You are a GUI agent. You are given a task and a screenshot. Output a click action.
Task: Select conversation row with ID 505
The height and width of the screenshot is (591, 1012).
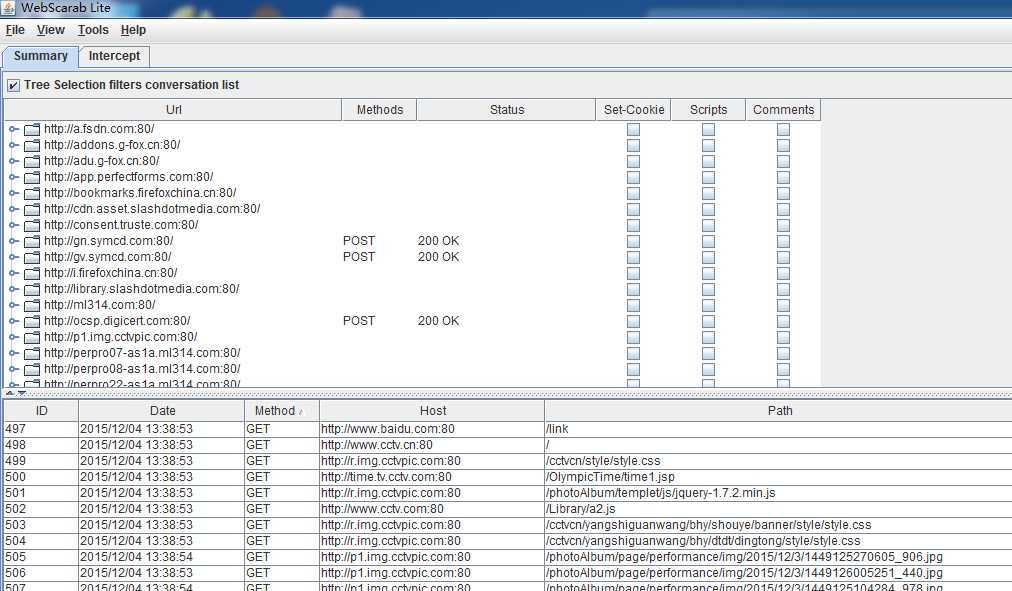click(508, 557)
